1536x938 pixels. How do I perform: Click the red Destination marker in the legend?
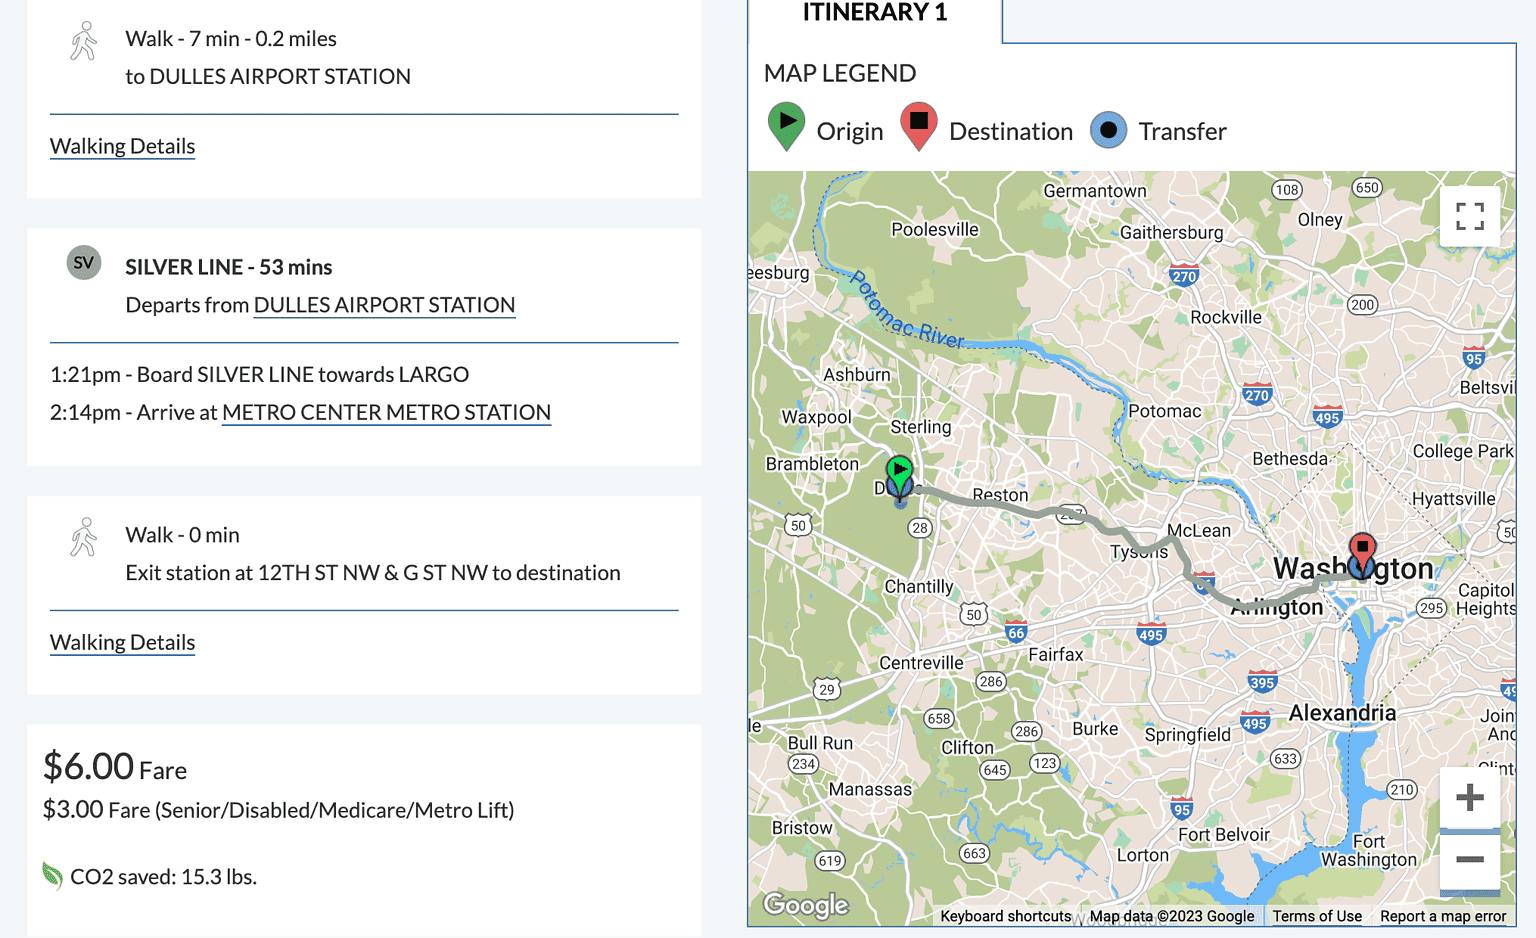pyautogui.click(x=918, y=126)
